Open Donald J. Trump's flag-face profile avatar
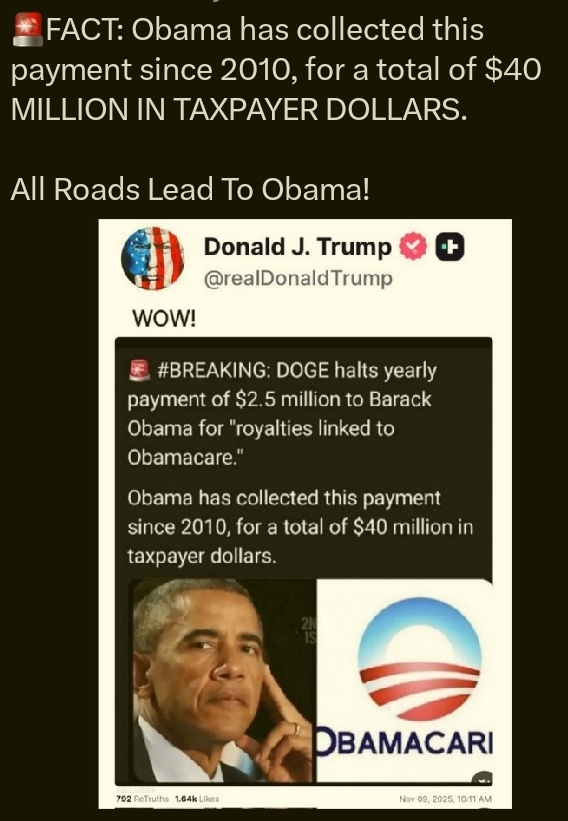This screenshot has width=568, height=821. [x=152, y=258]
